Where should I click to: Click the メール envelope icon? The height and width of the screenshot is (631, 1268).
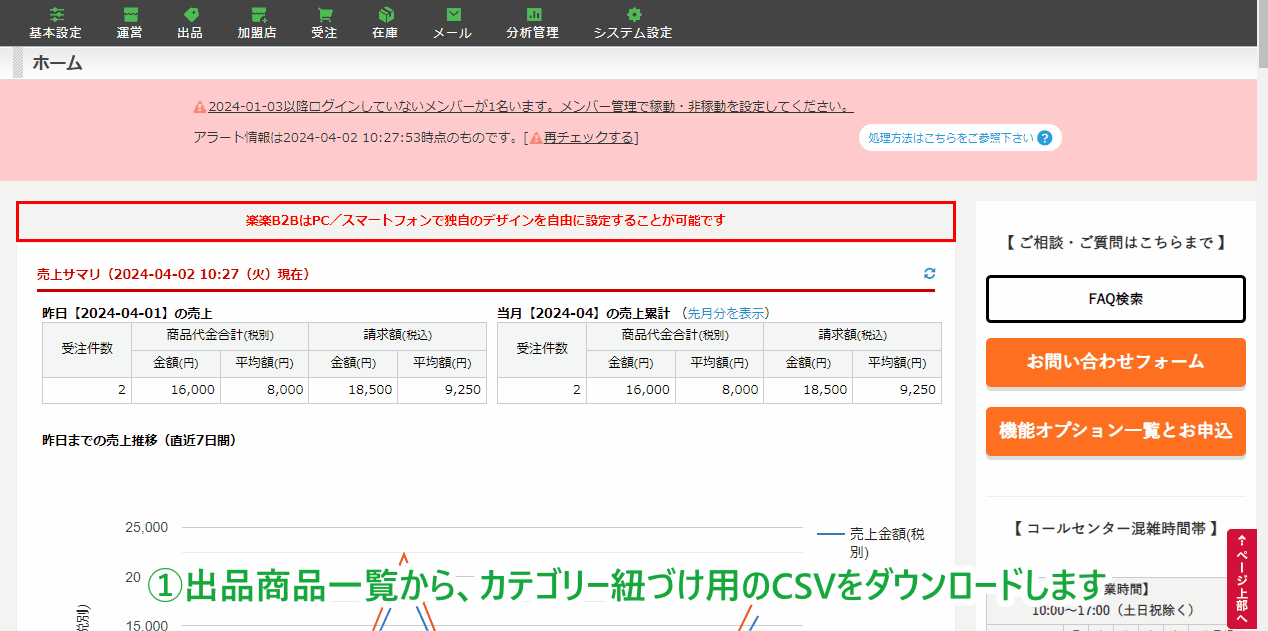pos(452,15)
